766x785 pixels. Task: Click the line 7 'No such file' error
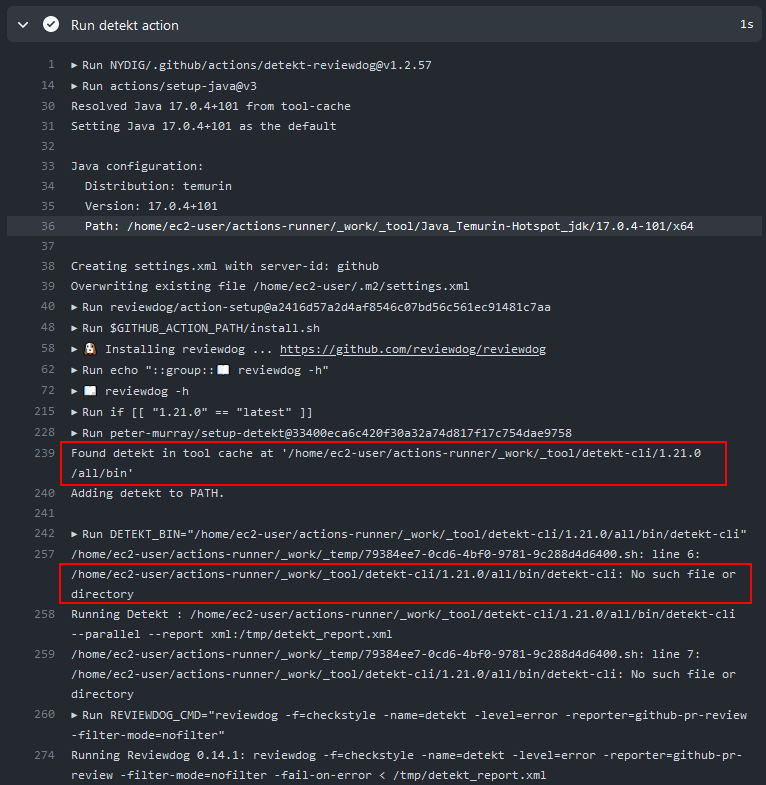tap(403, 674)
